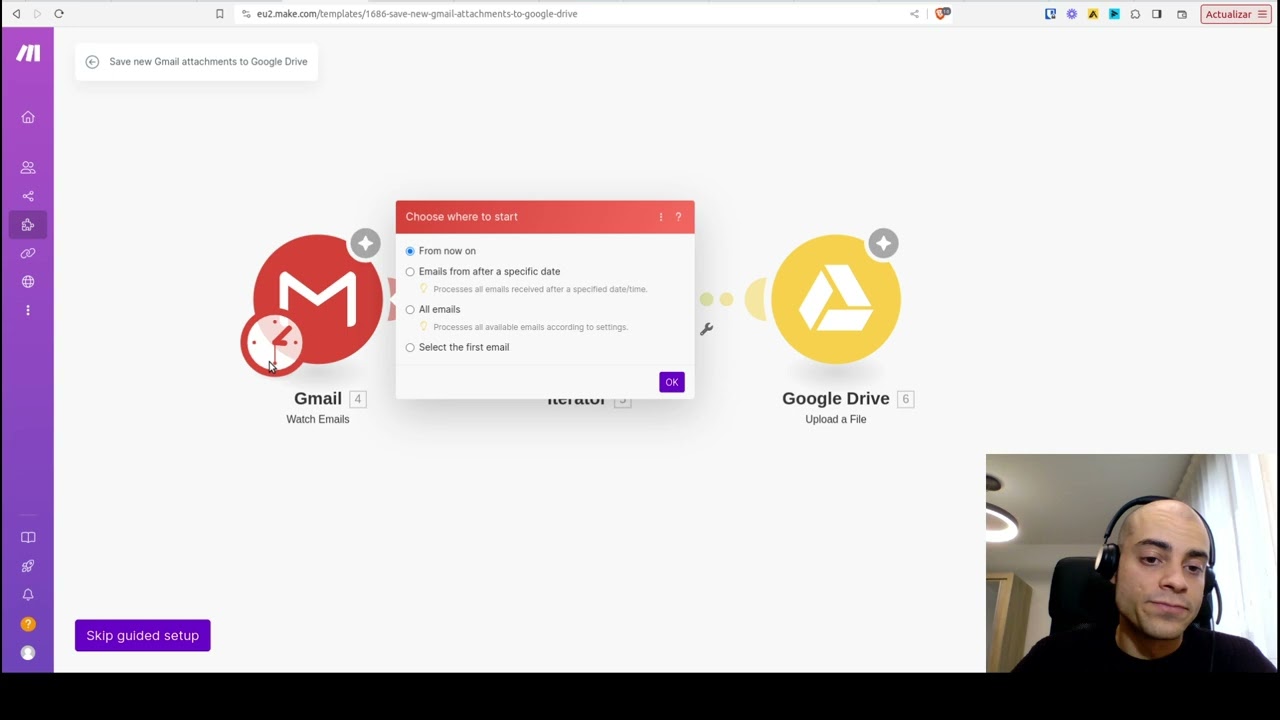Click the Google Drive module circle

pos(836,299)
